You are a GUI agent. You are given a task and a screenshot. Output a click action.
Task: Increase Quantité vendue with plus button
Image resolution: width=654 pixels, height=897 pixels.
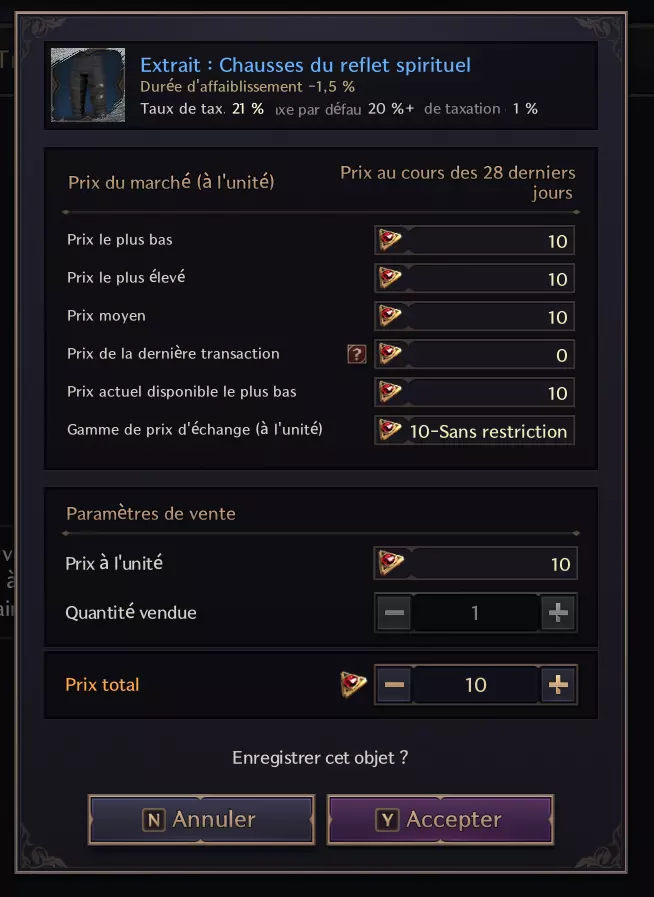tap(558, 612)
